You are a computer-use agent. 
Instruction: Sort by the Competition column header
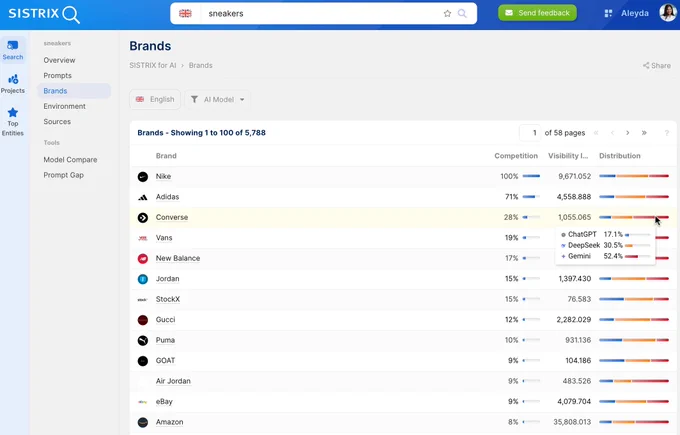coord(516,156)
